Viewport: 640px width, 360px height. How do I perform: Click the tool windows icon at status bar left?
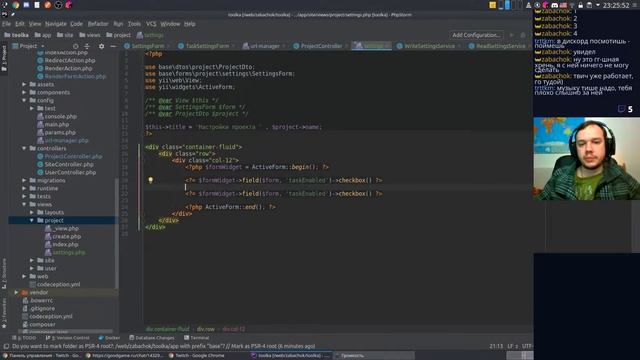6,346
